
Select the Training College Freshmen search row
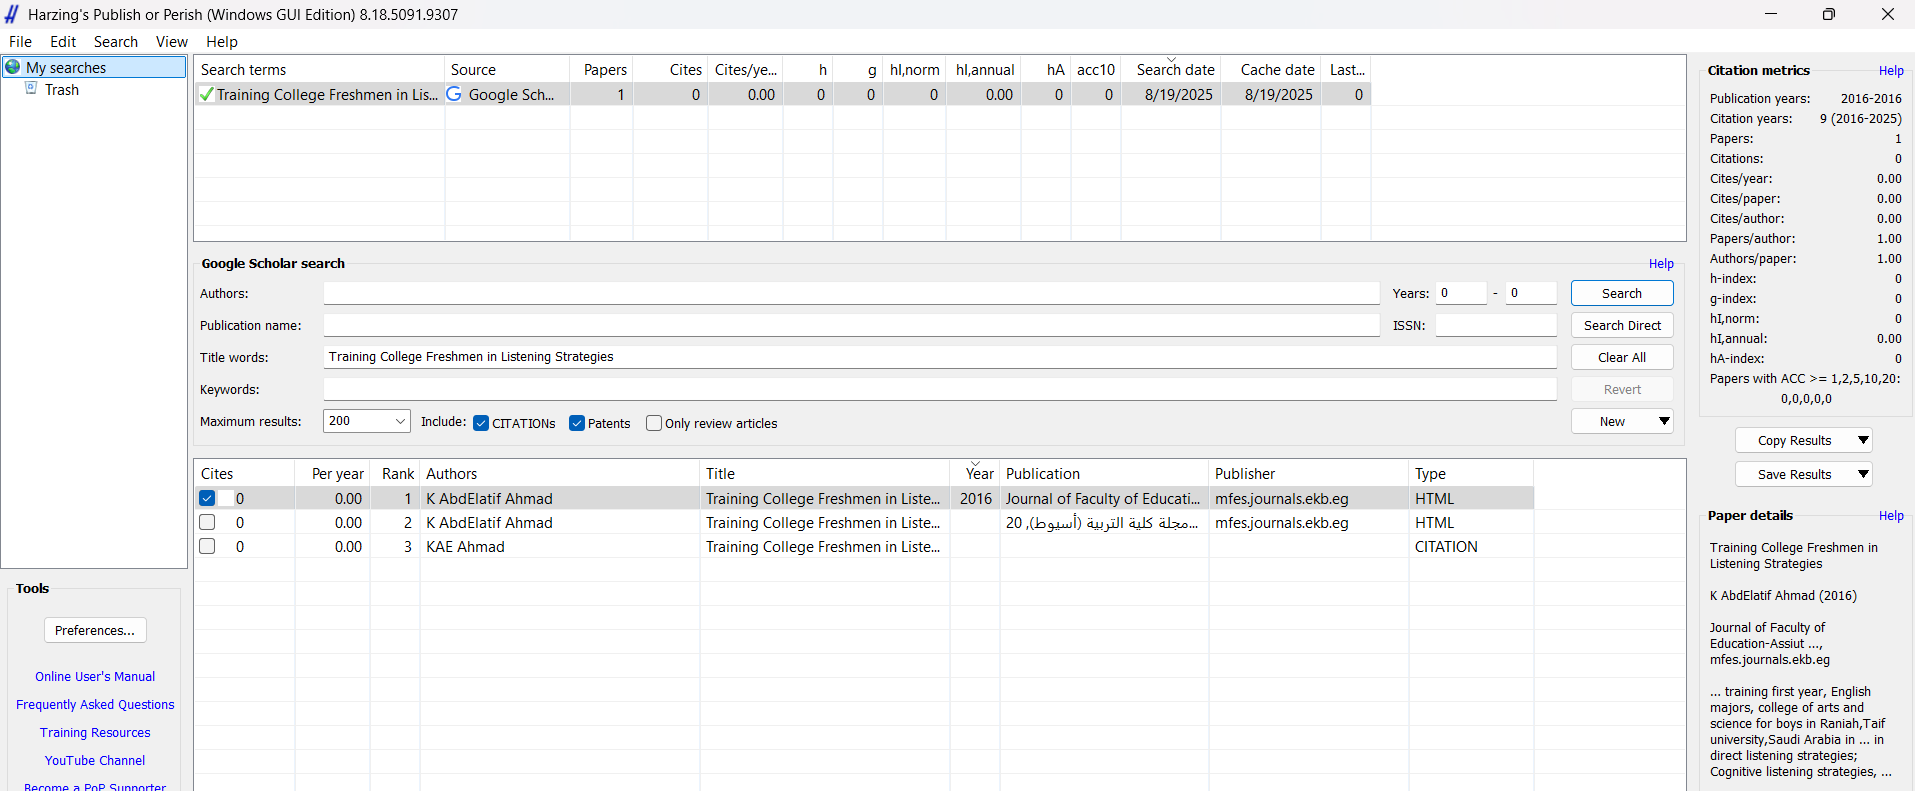pyautogui.click(x=782, y=95)
